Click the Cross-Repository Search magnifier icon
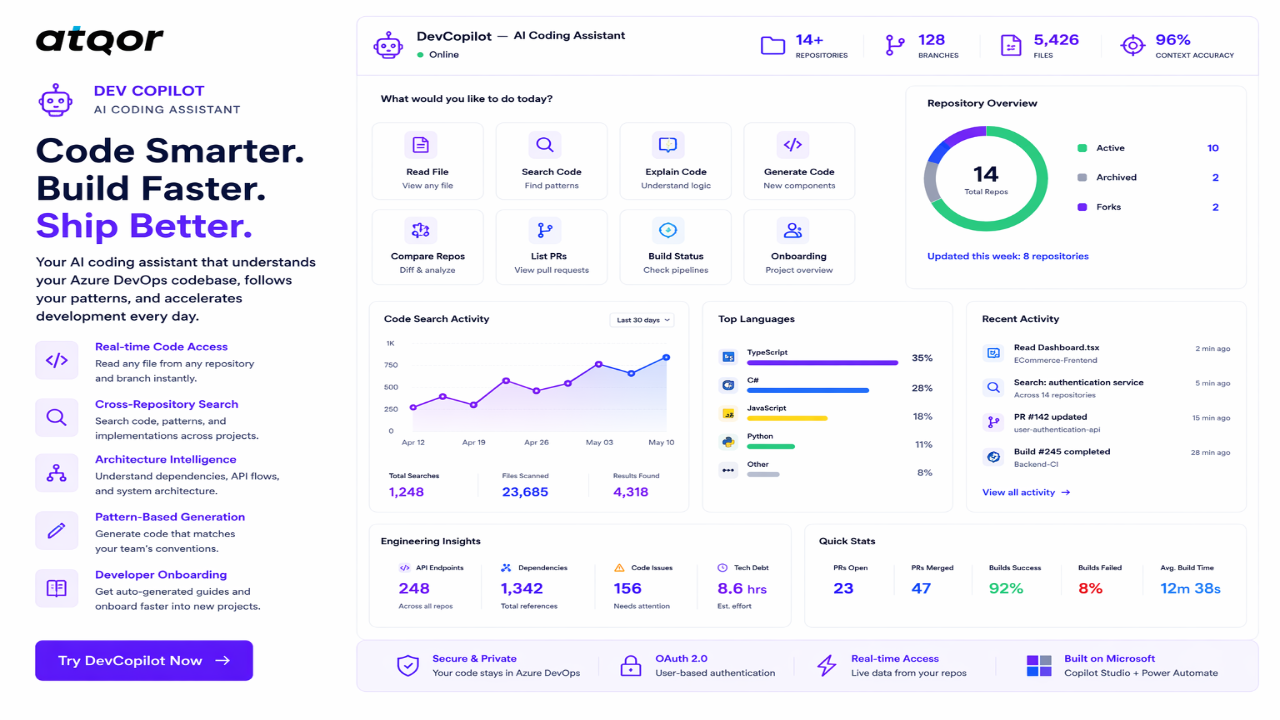The height and width of the screenshot is (720, 1280). 57,417
